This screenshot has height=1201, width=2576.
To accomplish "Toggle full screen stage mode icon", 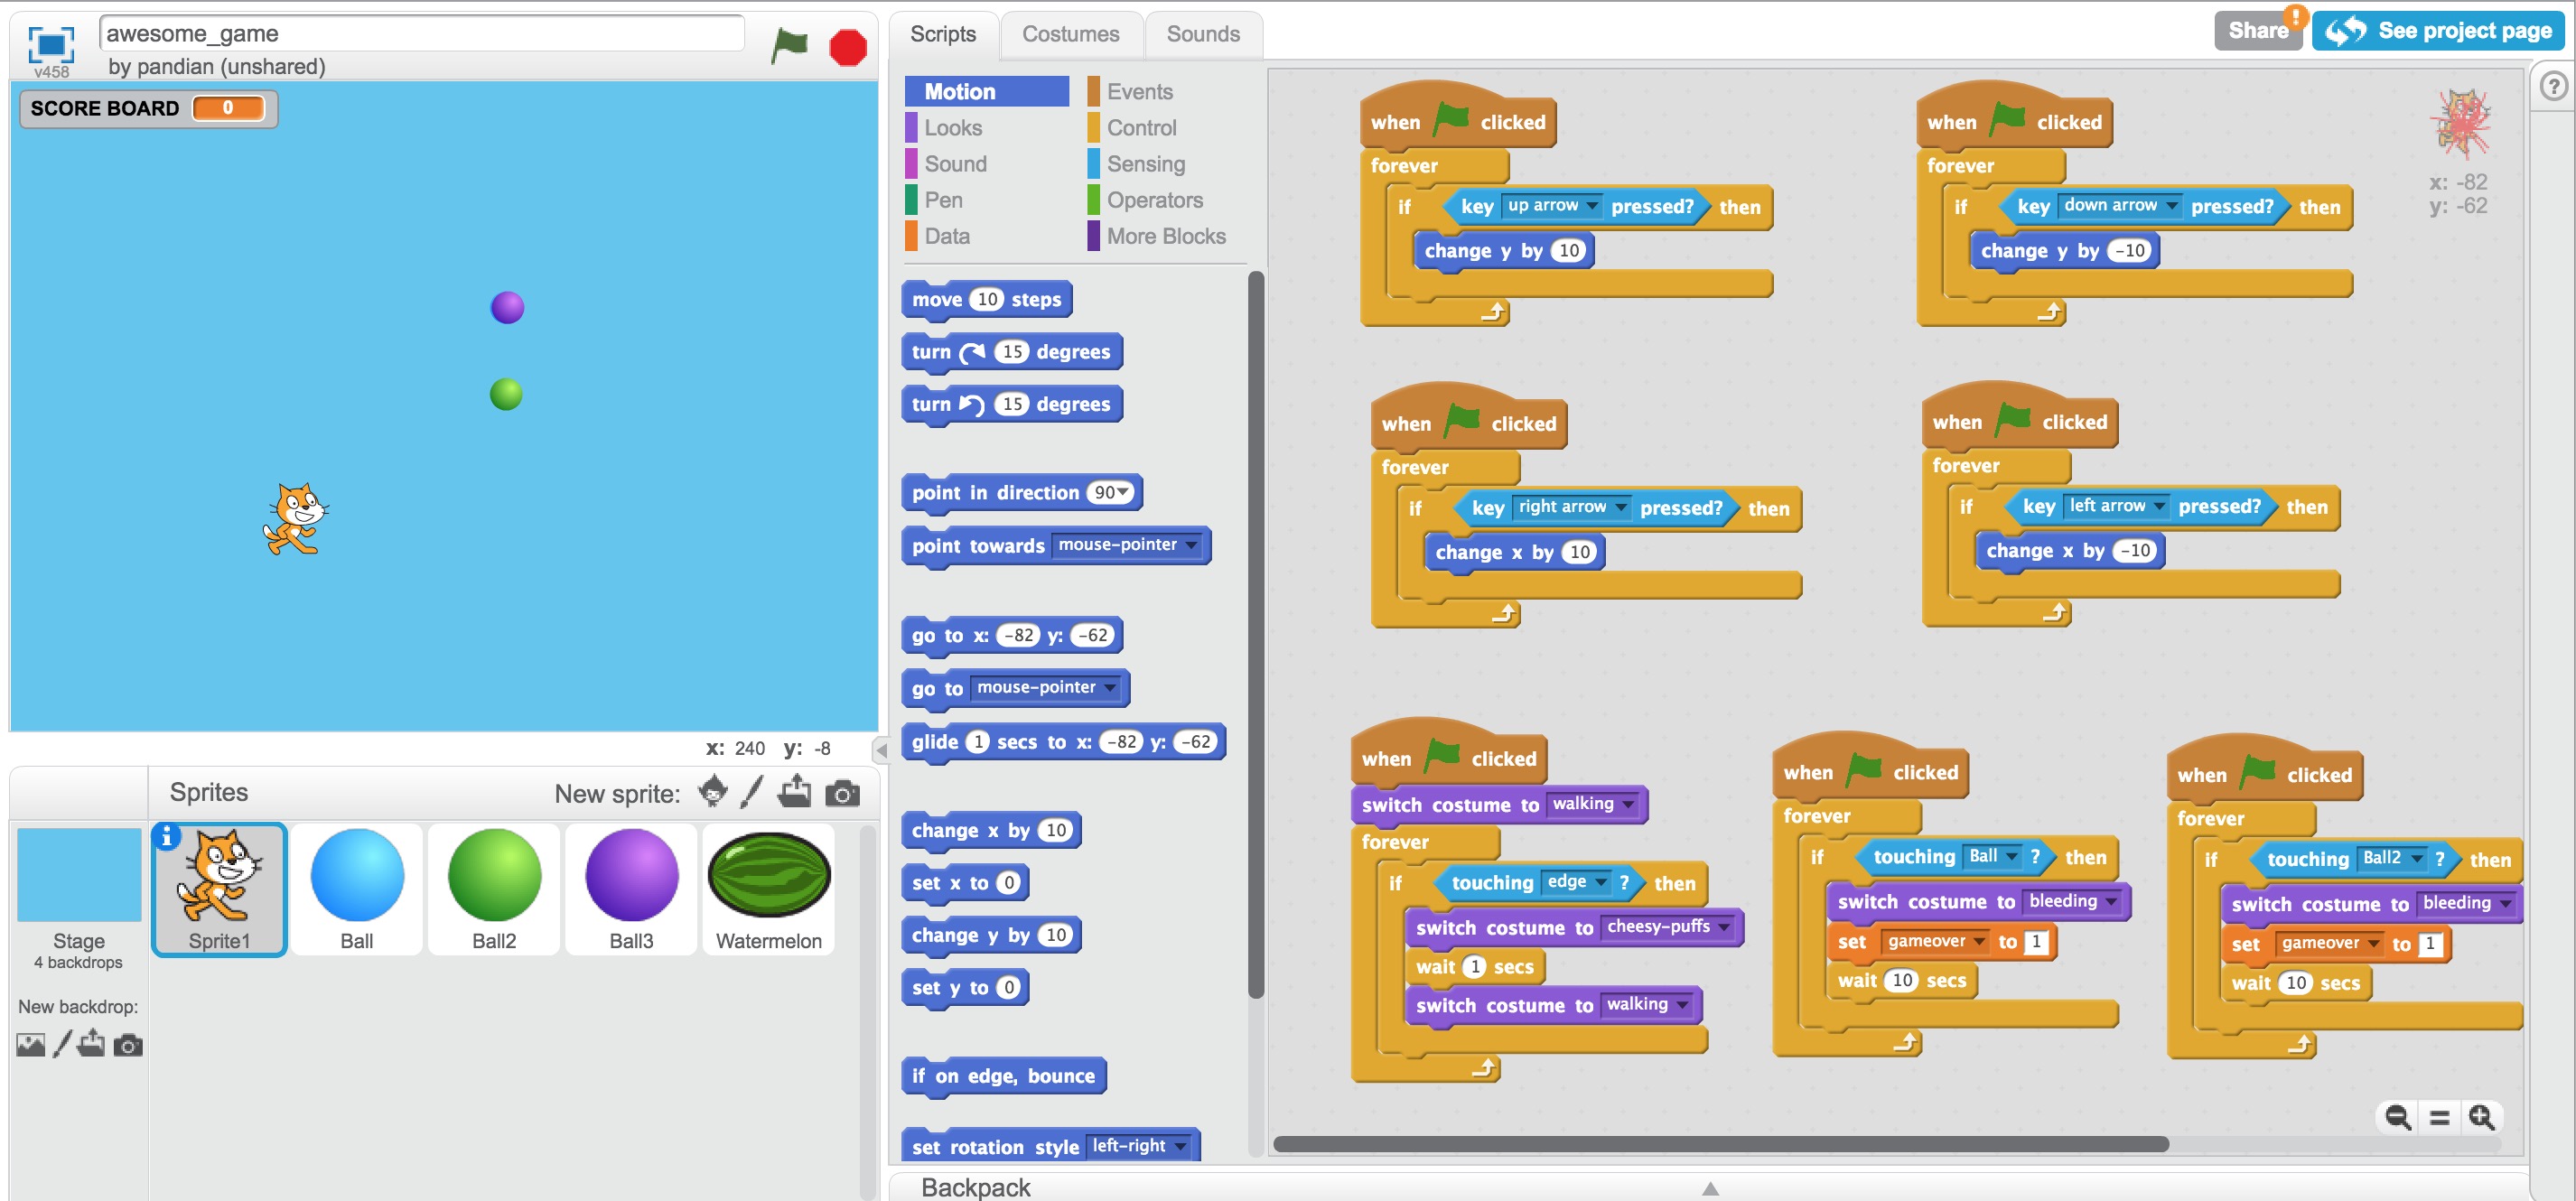I will click(x=51, y=43).
